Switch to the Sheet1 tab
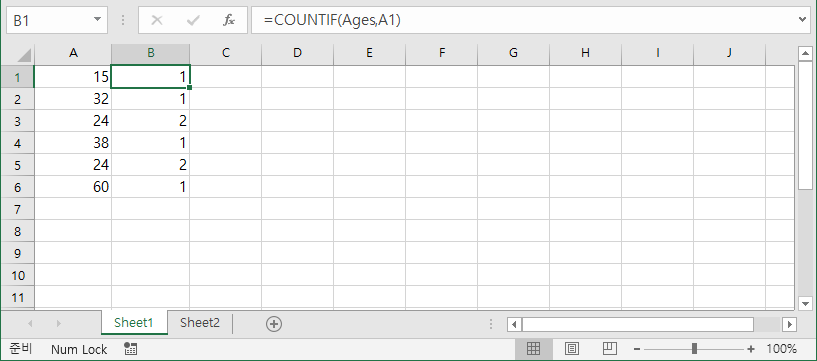 tap(134, 322)
